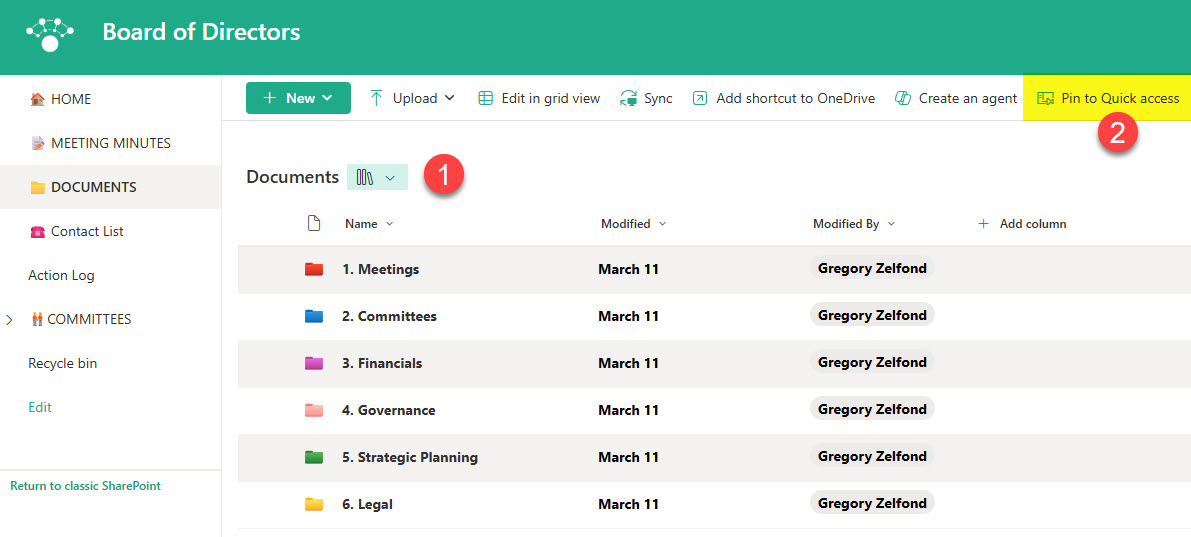Click Return to classic SharePoint link
Screen dimensions: 1191x537
click(85, 486)
